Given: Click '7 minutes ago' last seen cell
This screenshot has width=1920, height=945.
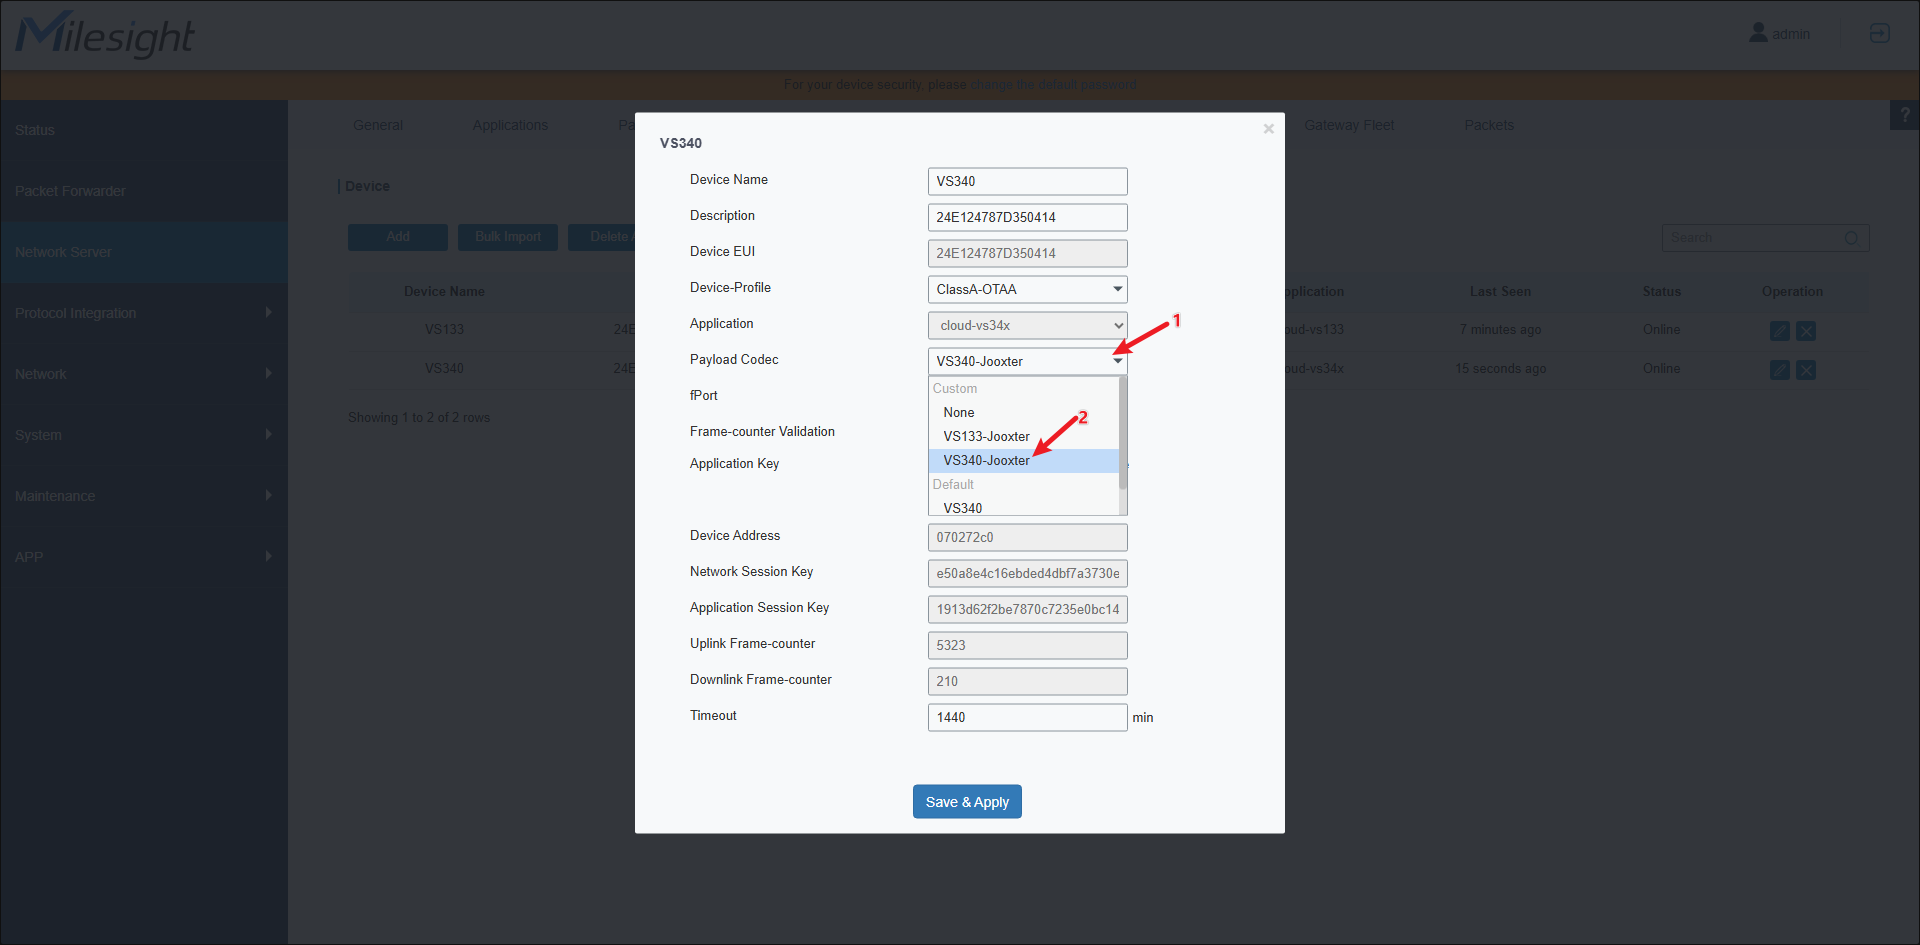Looking at the screenshot, I should point(1500,330).
